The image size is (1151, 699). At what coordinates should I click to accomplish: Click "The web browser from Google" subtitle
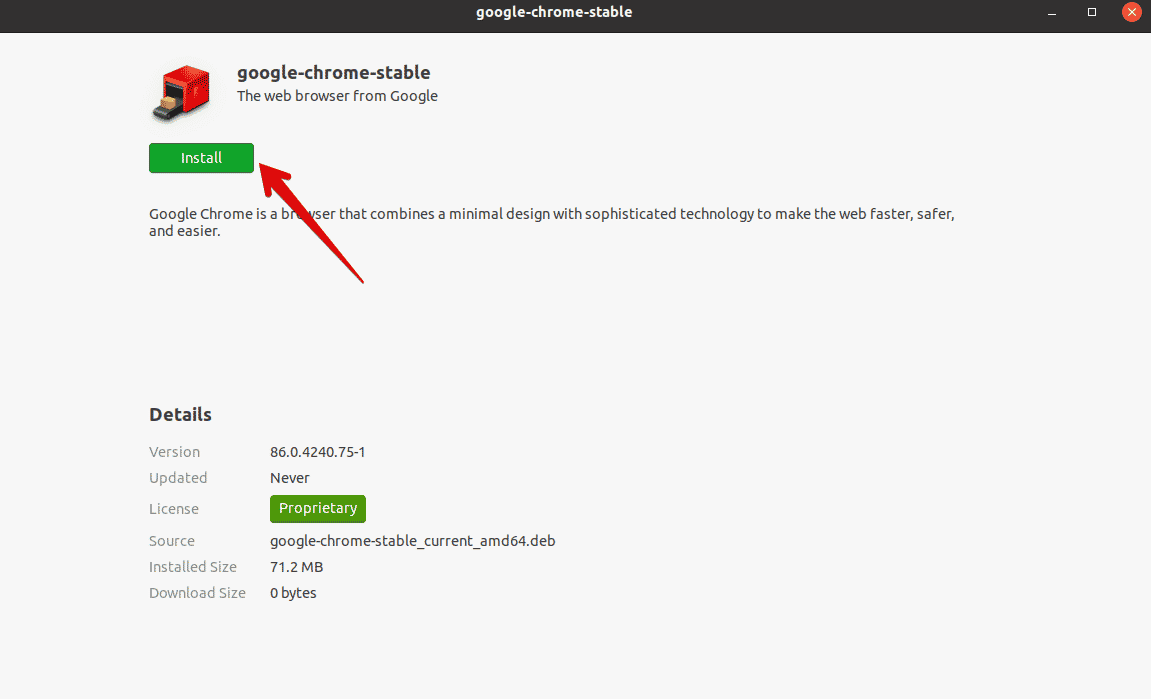(337, 96)
